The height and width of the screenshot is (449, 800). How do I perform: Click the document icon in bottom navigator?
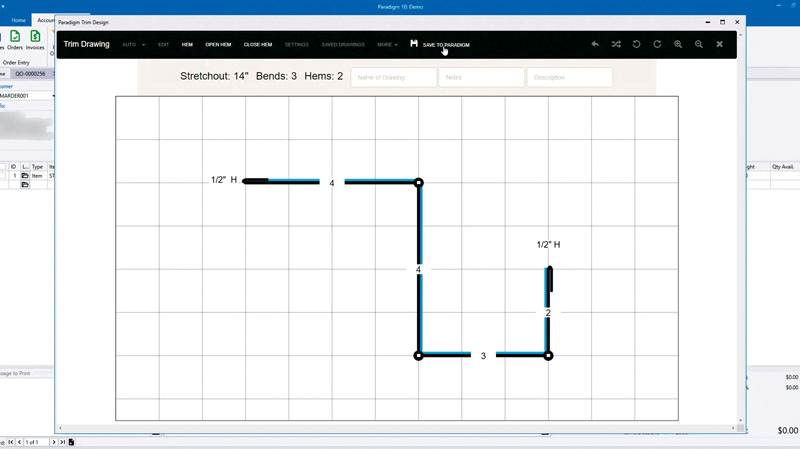tap(71, 442)
